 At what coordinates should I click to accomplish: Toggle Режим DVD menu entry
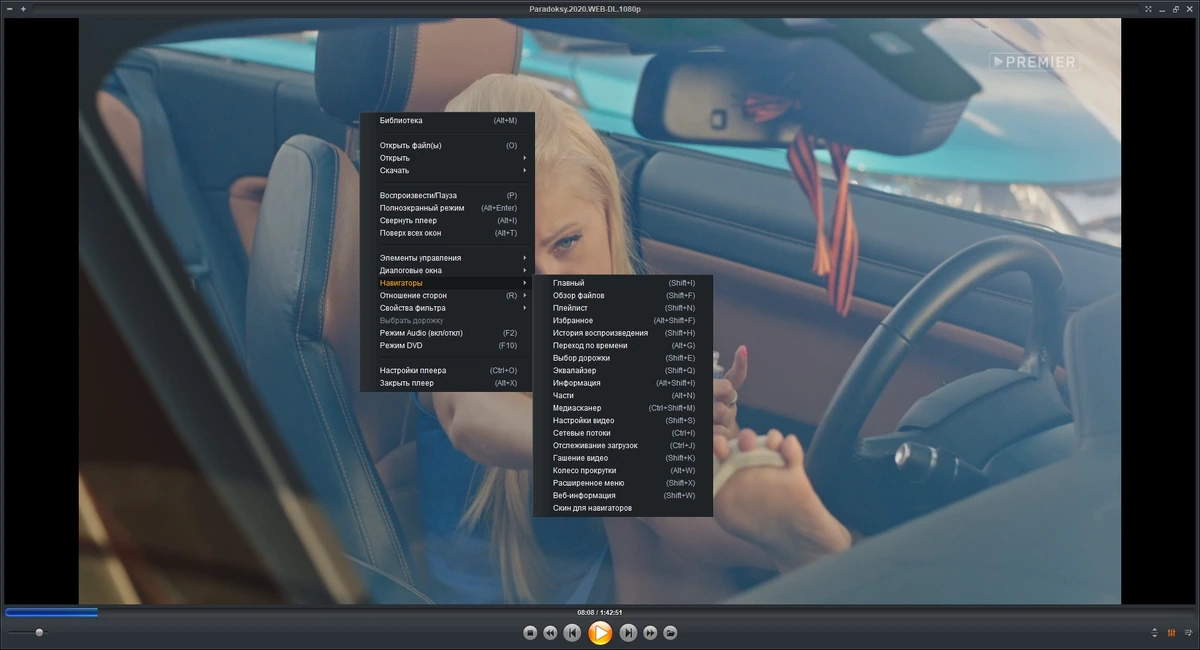coord(448,345)
